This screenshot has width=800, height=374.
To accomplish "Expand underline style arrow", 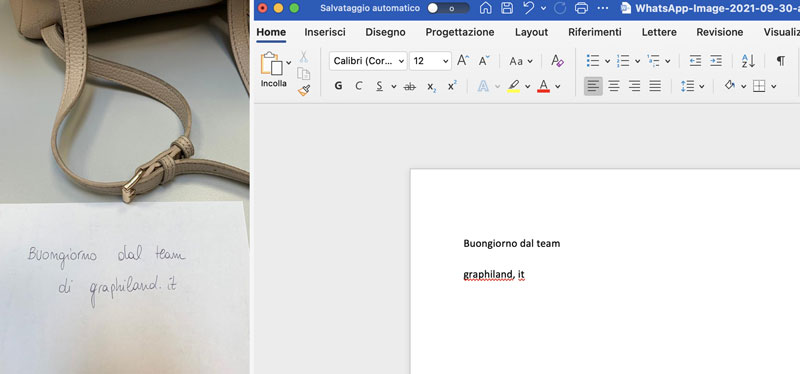I will [393, 87].
